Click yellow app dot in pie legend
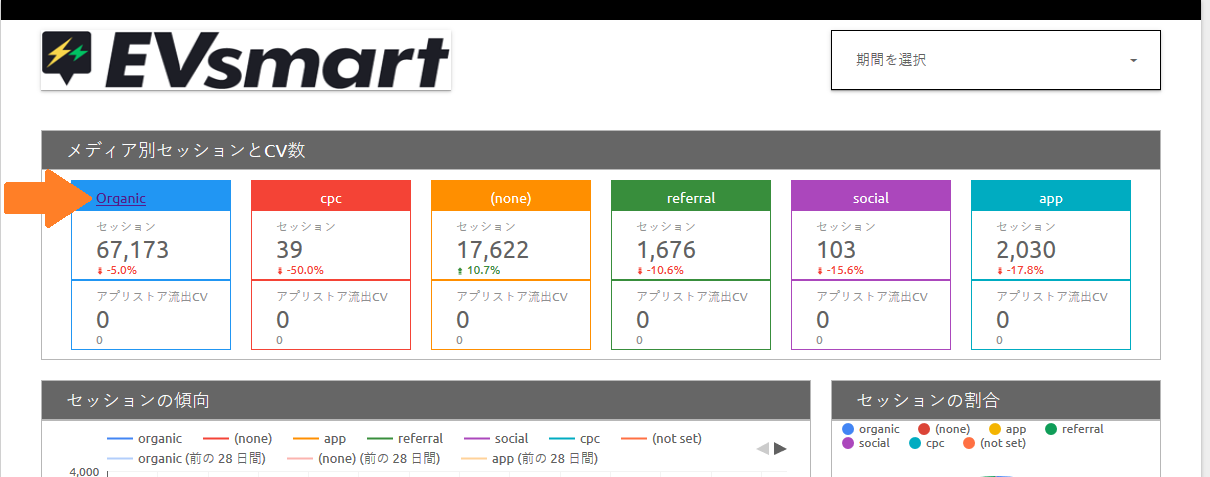The image size is (1210, 477). [x=995, y=429]
